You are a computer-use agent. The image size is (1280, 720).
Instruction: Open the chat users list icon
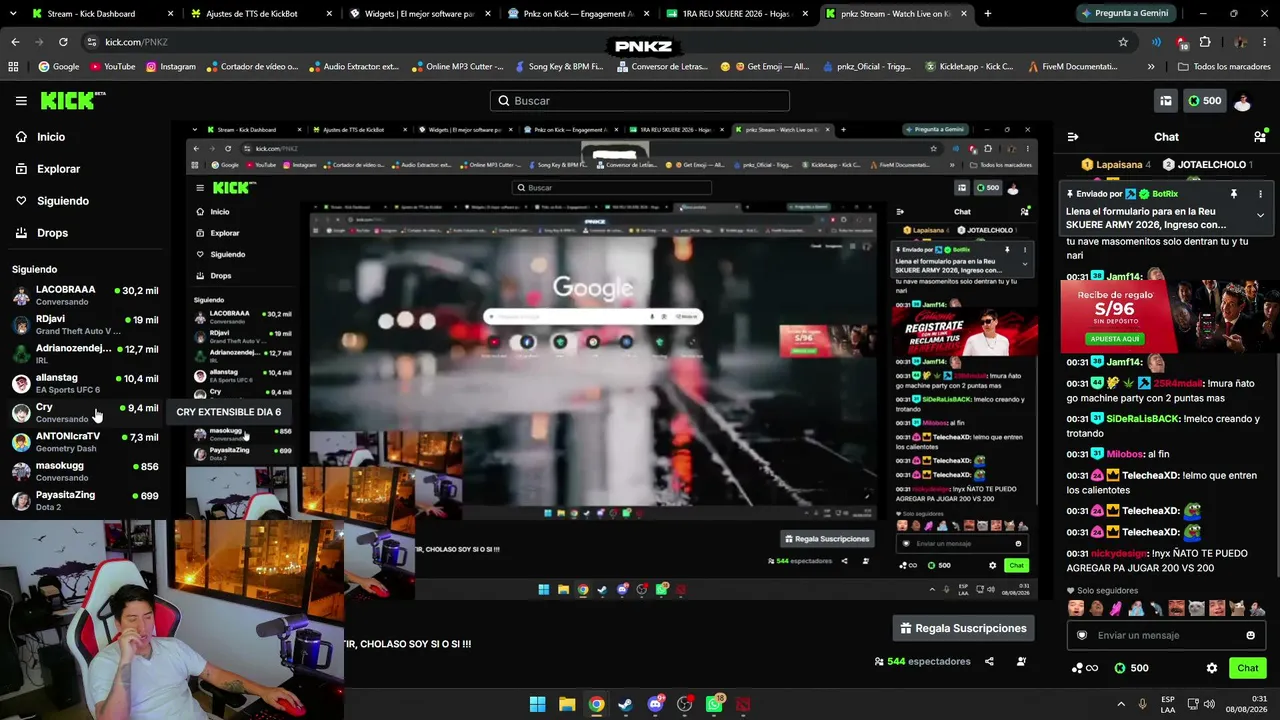[1260, 137]
